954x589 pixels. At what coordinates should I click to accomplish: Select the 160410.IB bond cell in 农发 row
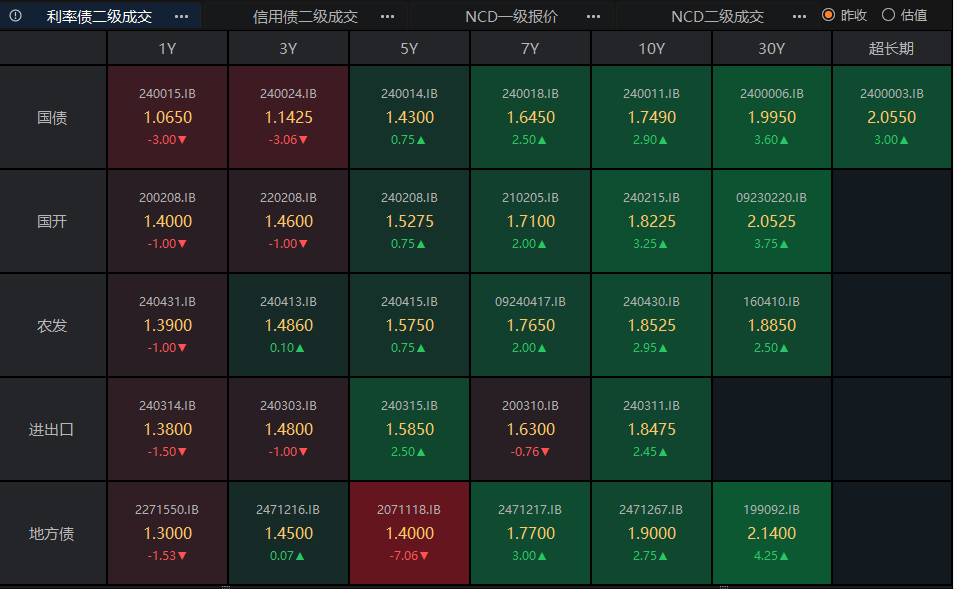point(772,325)
